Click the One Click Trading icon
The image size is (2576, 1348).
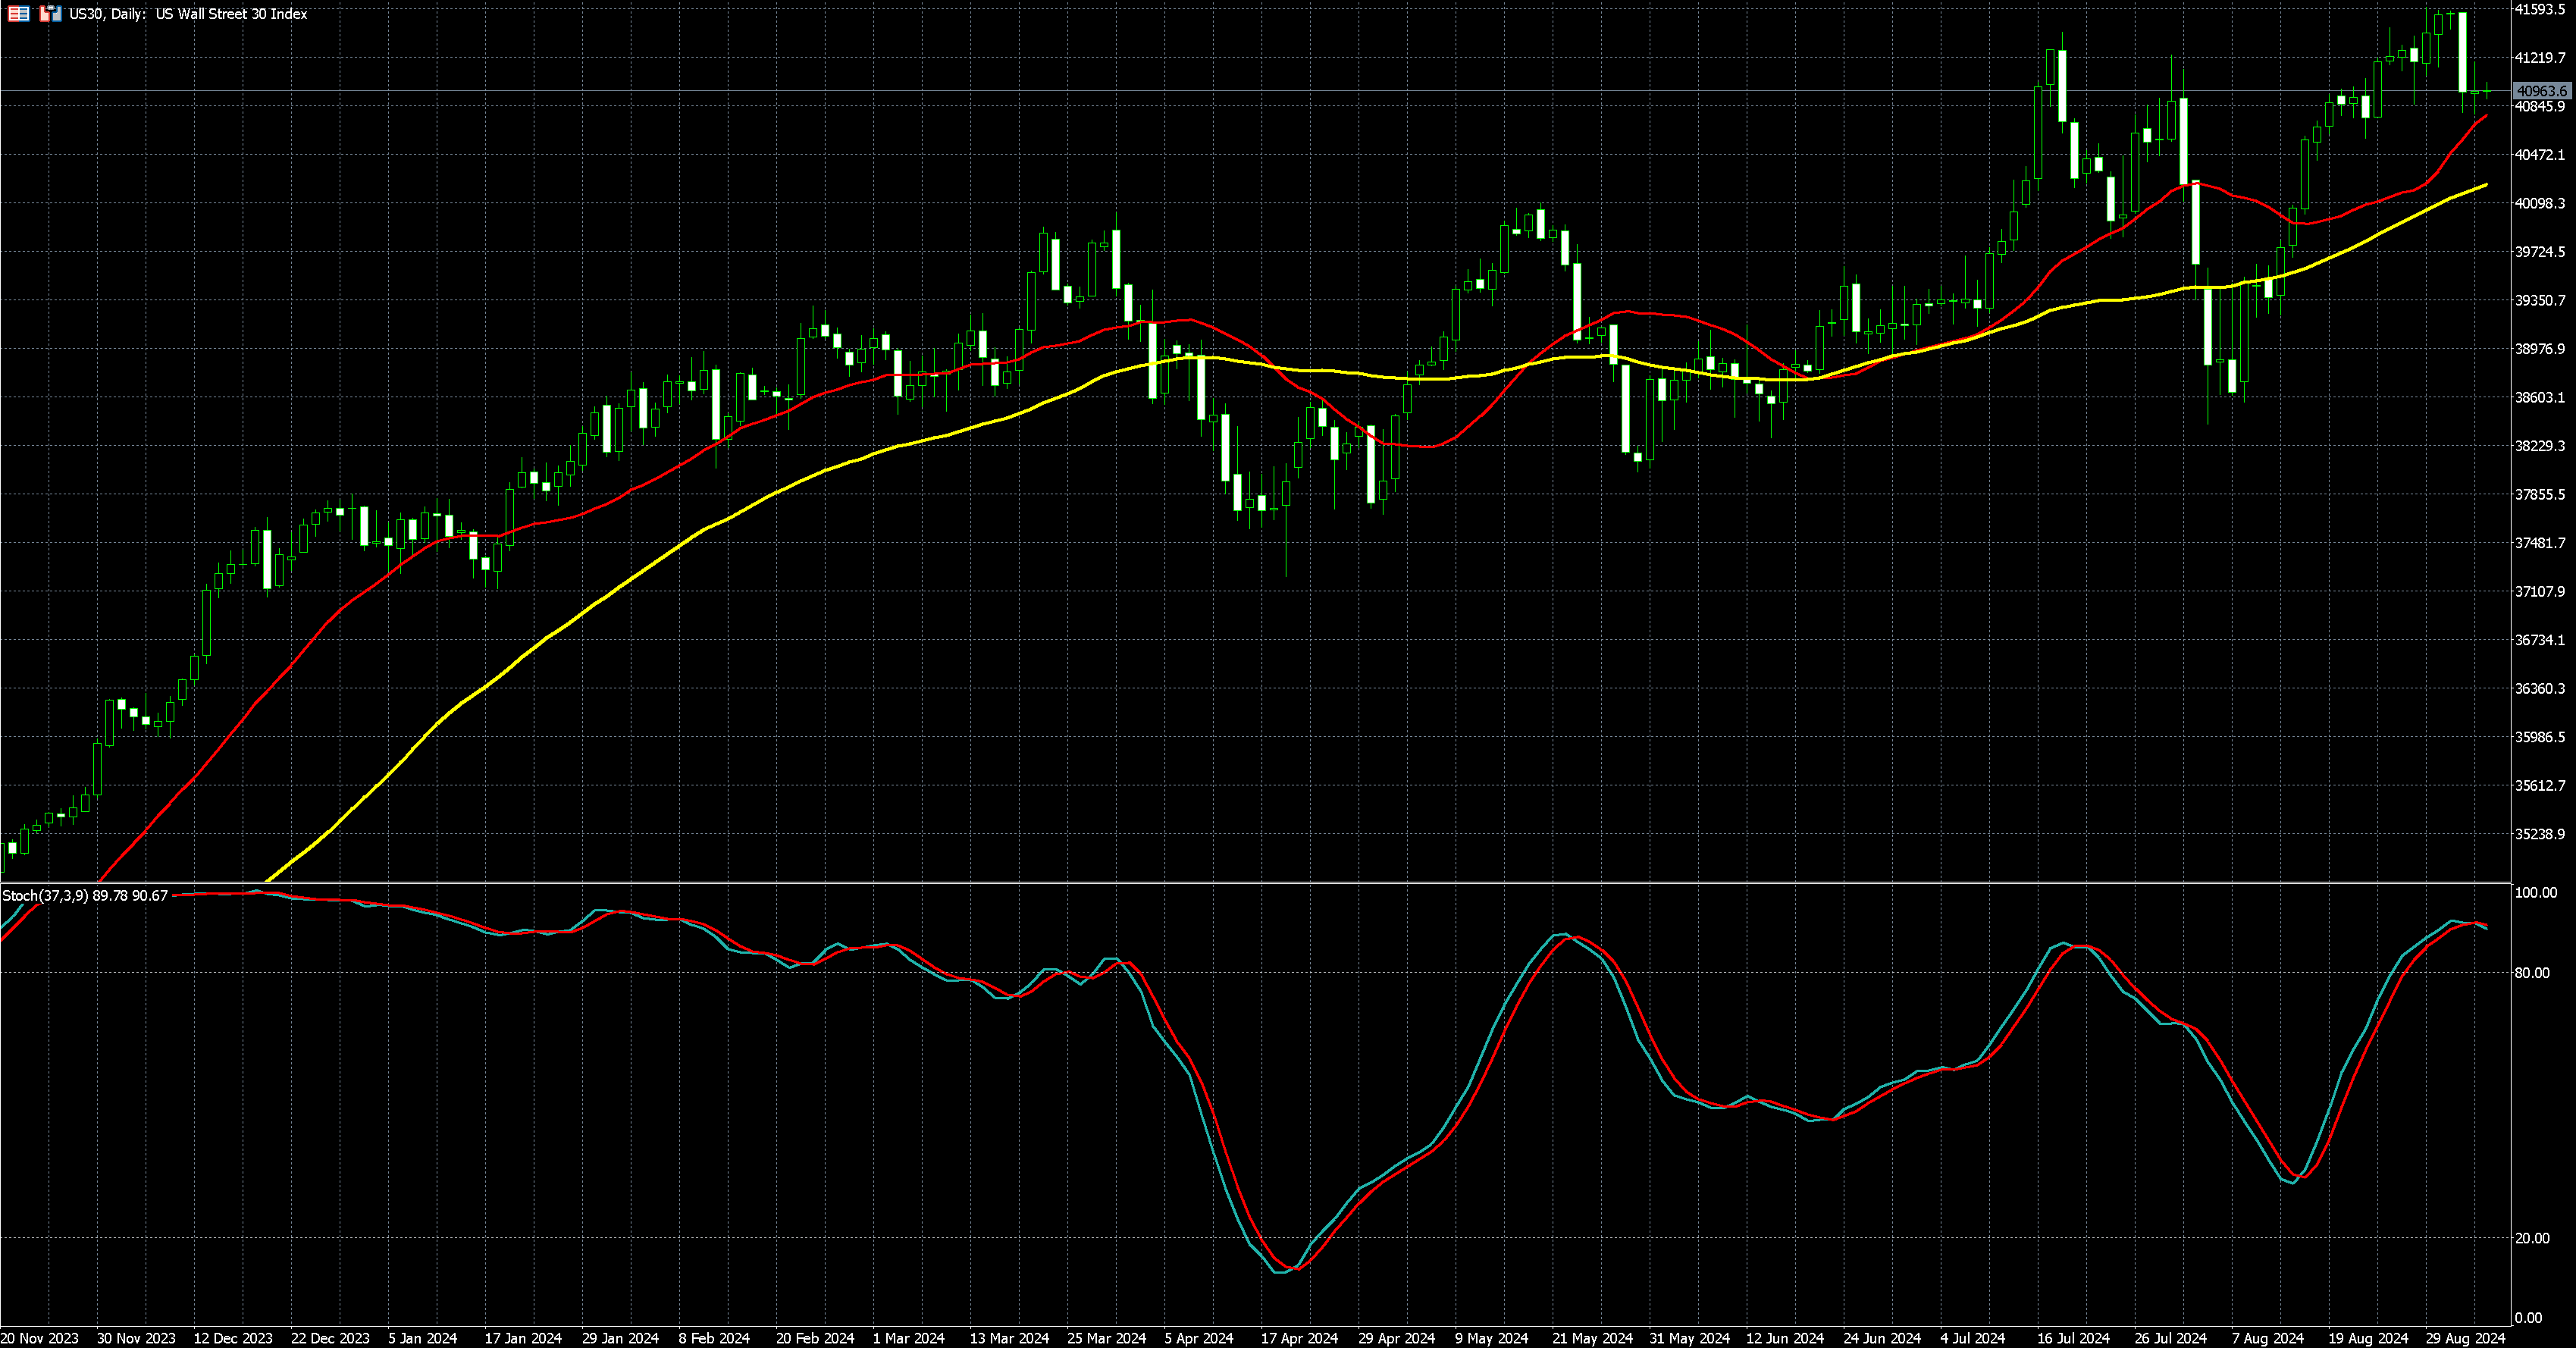point(50,14)
